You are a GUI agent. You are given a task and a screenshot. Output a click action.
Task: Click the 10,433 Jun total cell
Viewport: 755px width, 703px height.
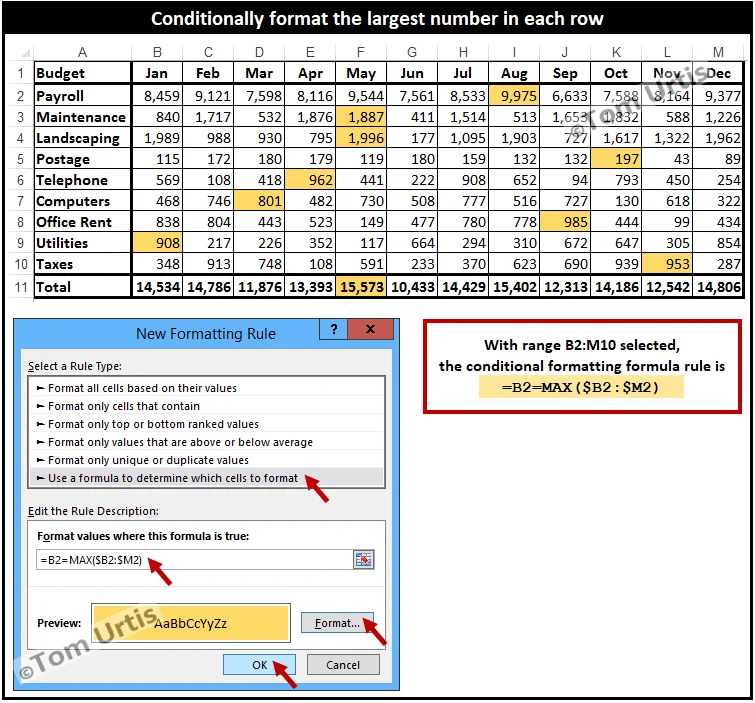[412, 287]
